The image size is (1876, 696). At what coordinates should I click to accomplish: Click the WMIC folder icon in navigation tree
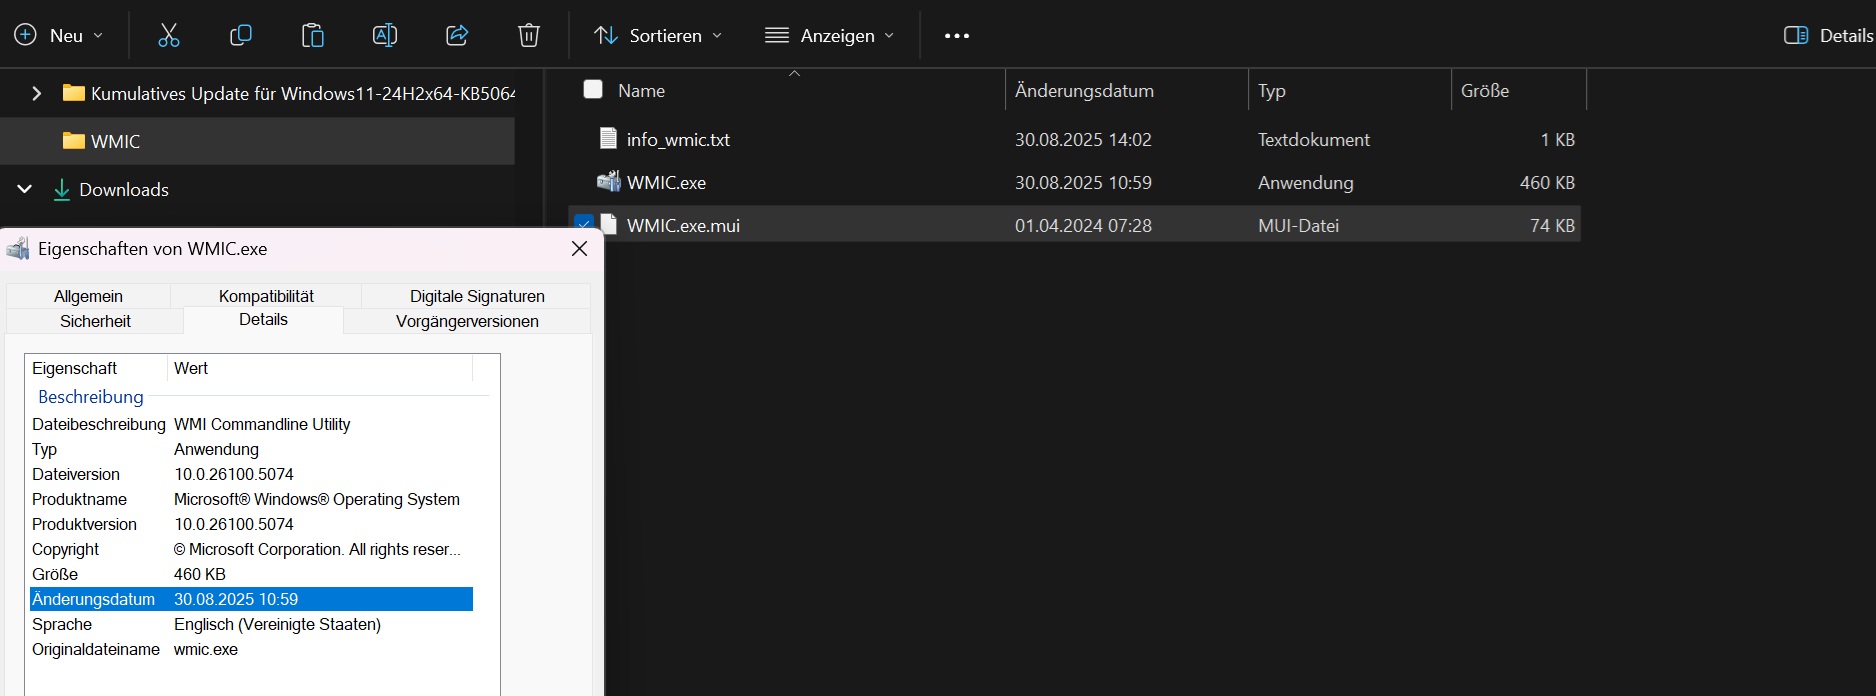73,141
